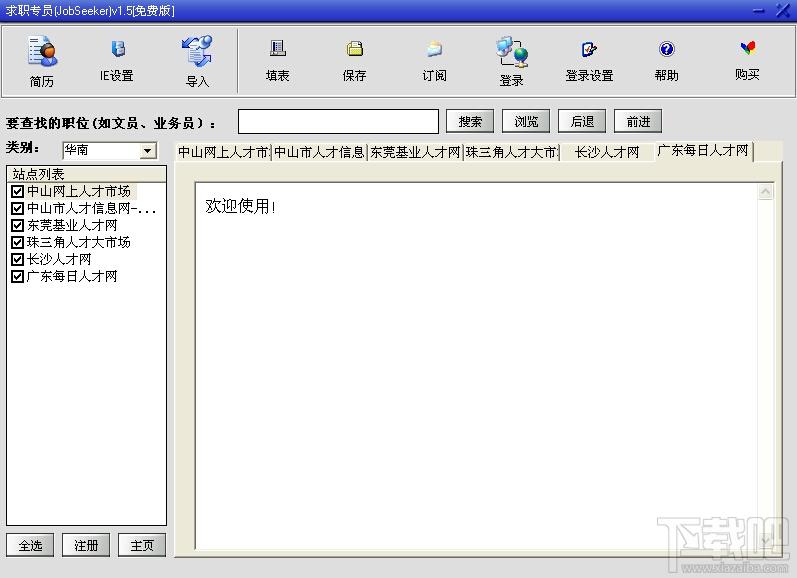Click the 前进 forward button

click(638, 121)
